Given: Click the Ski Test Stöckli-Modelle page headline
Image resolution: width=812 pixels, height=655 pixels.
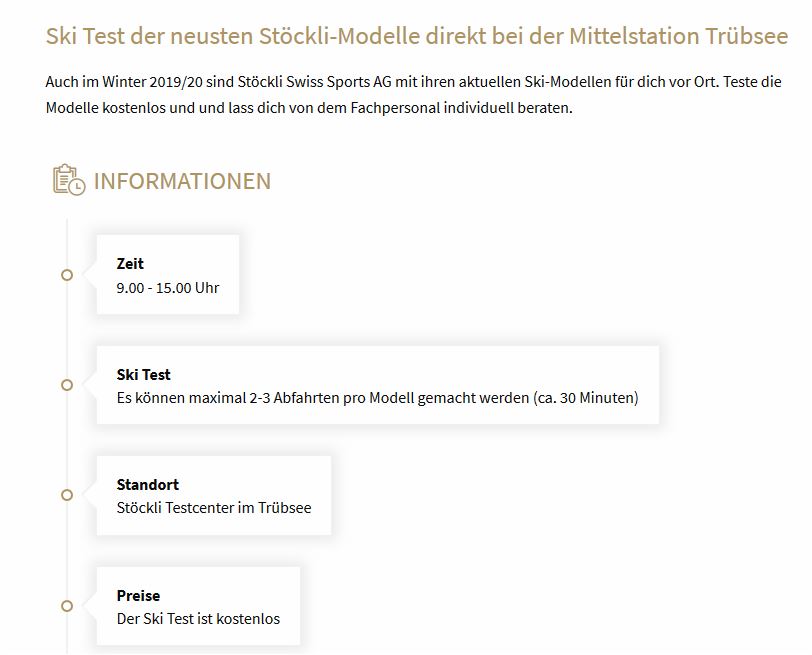Looking at the screenshot, I should 417,36.
